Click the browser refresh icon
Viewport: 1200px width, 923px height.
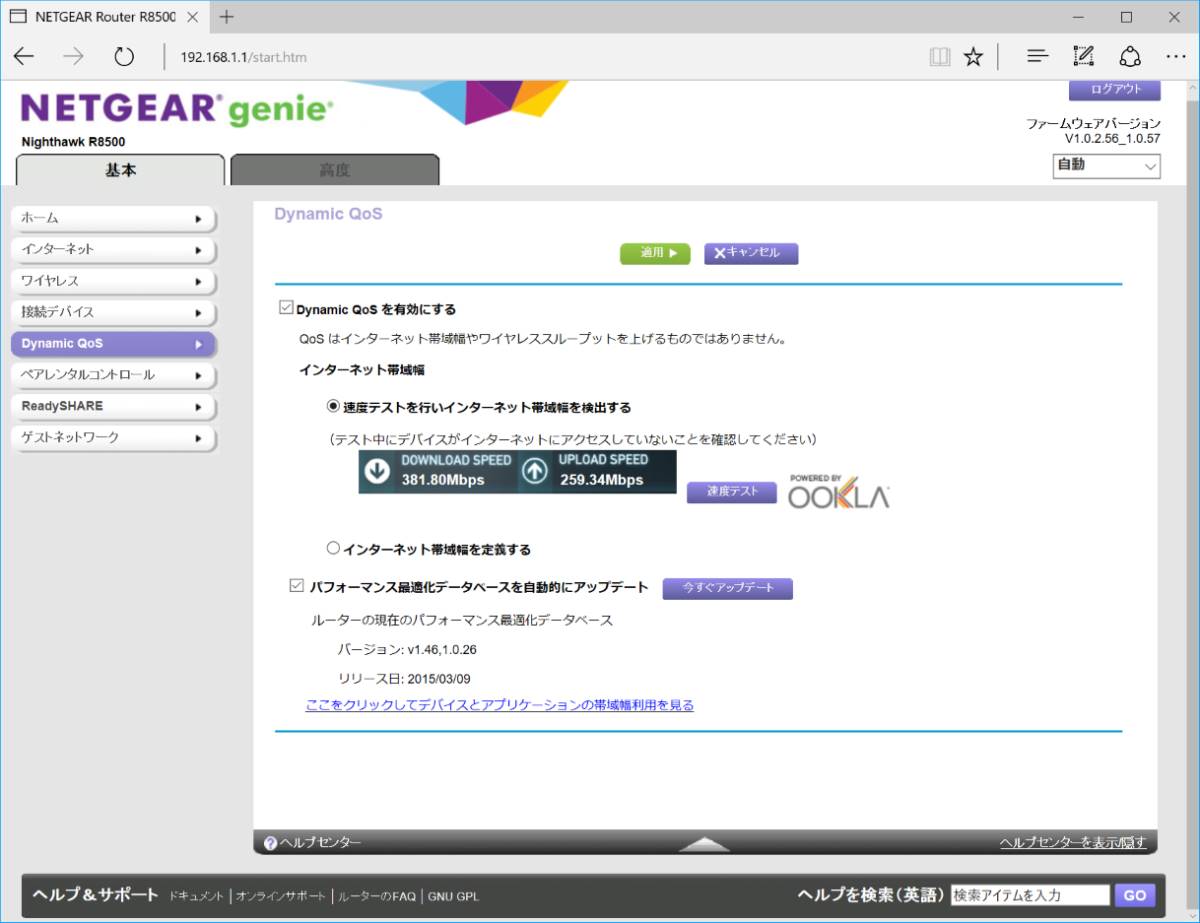point(124,57)
